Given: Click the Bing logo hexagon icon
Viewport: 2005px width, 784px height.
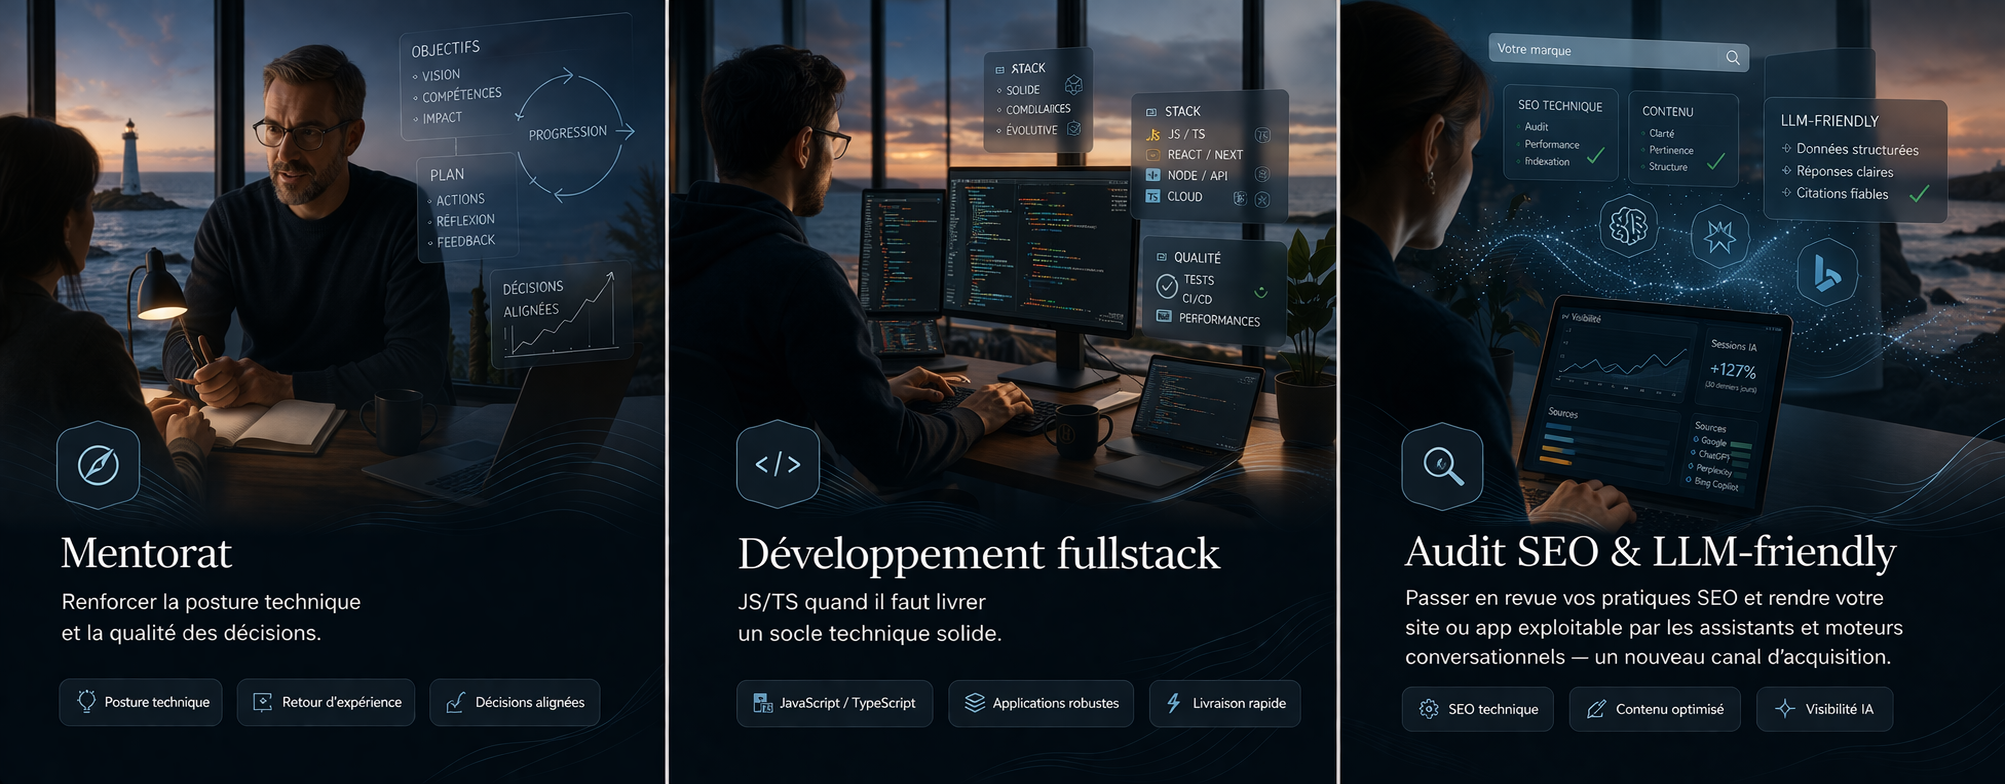Looking at the screenshot, I should pos(1827,273).
